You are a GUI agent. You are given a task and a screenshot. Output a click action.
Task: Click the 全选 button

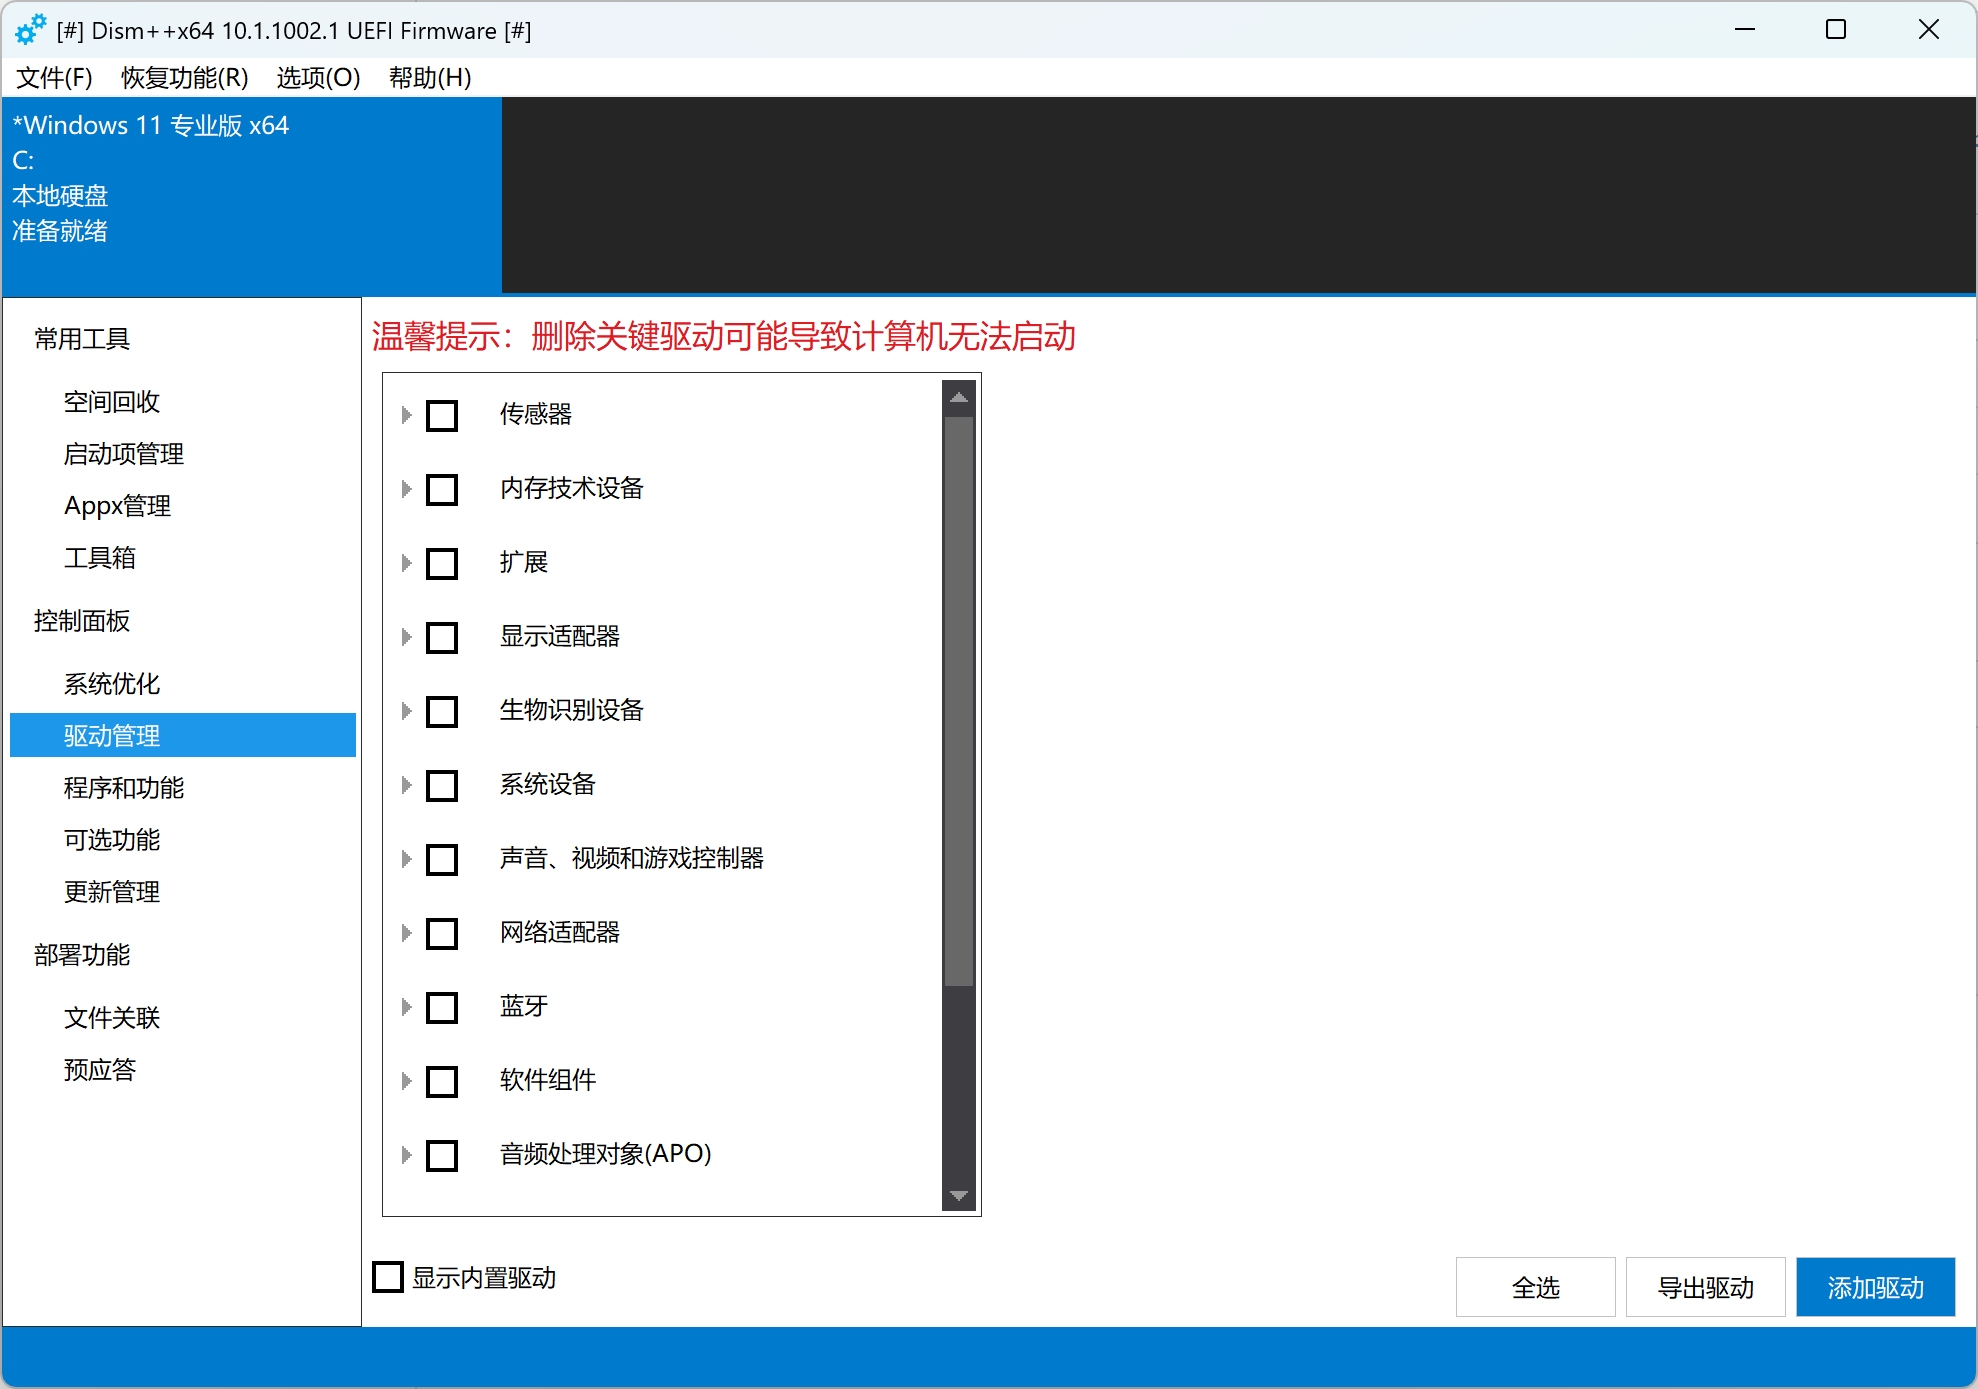[x=1535, y=1287]
